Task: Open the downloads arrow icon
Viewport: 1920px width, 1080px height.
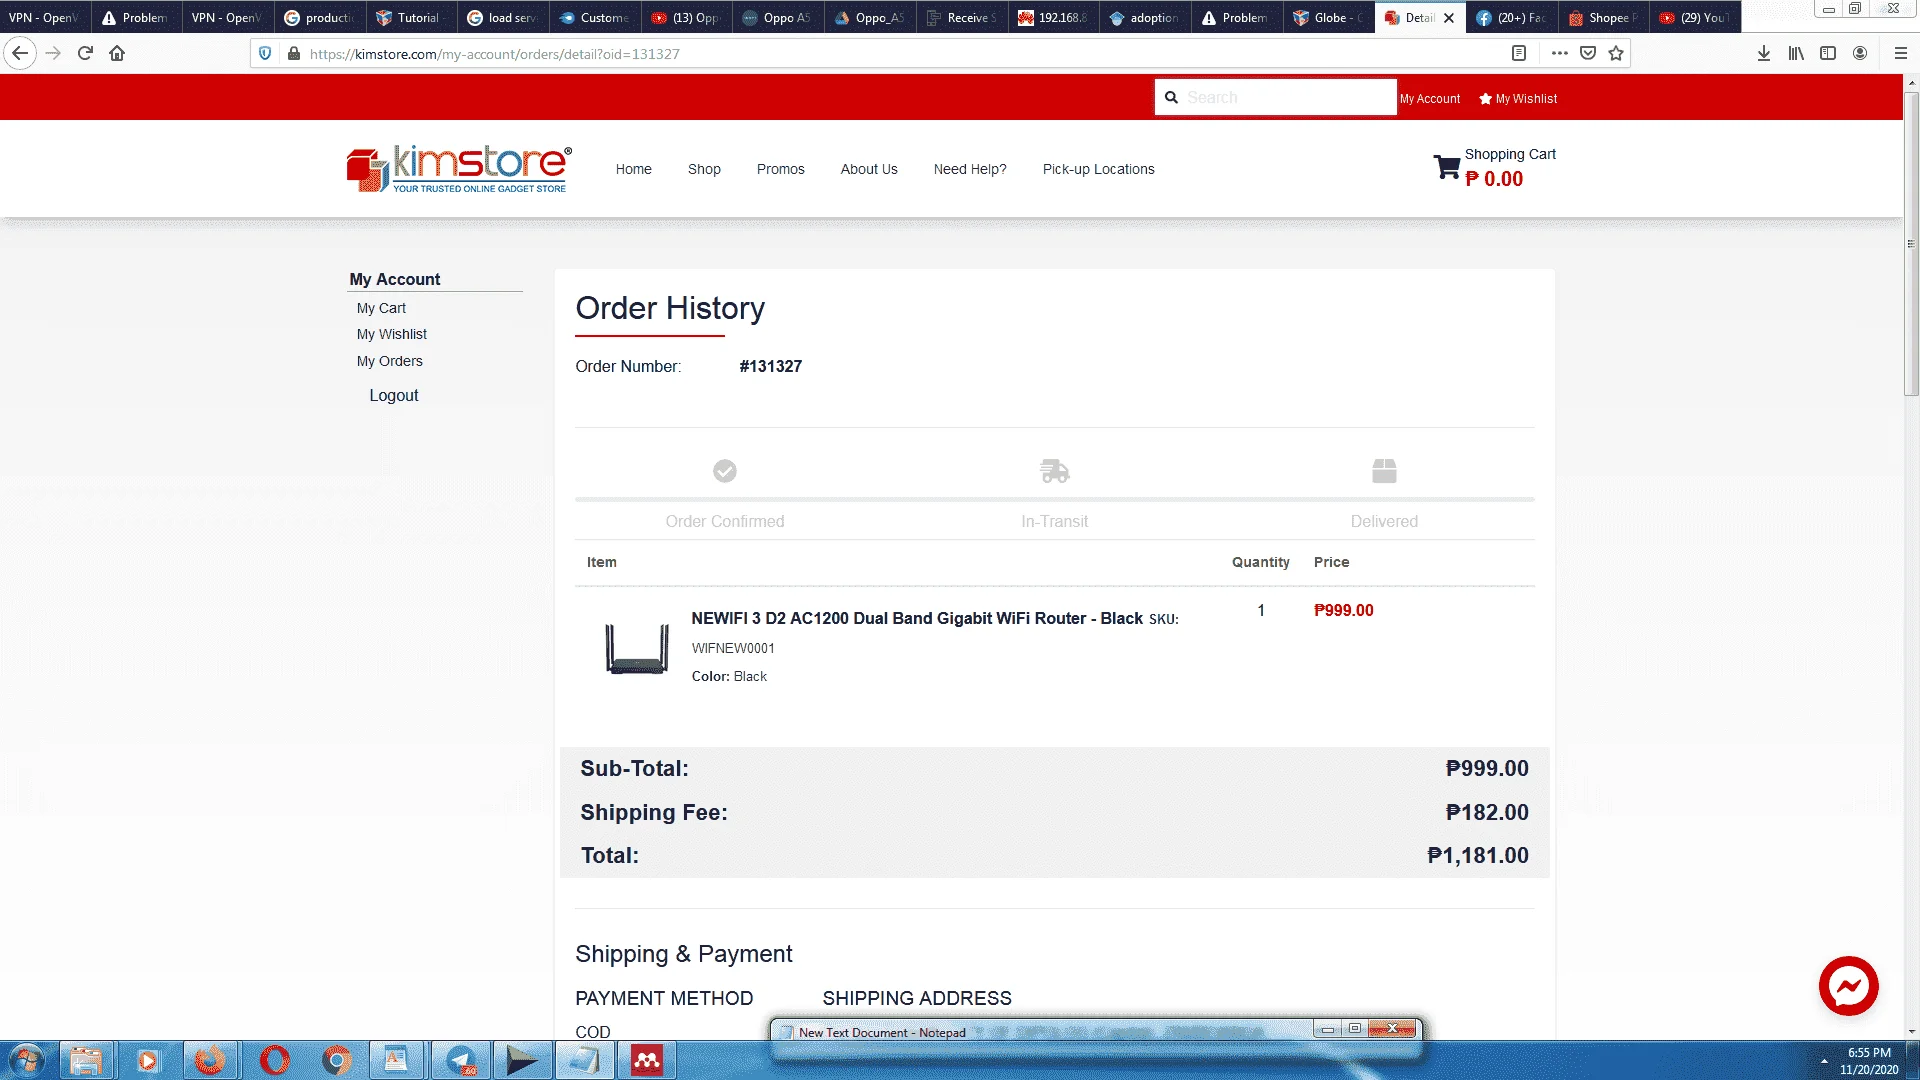Action: 1764,53
